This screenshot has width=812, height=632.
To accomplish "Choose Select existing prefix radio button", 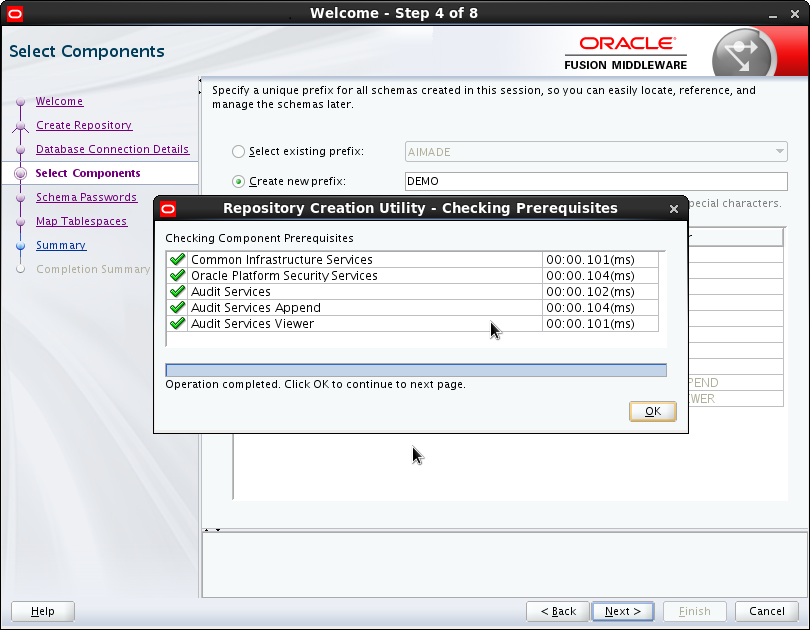I will [238, 151].
